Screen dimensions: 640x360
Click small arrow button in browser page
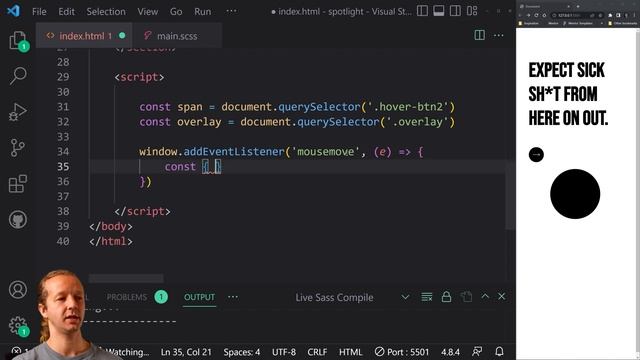(x=536, y=155)
